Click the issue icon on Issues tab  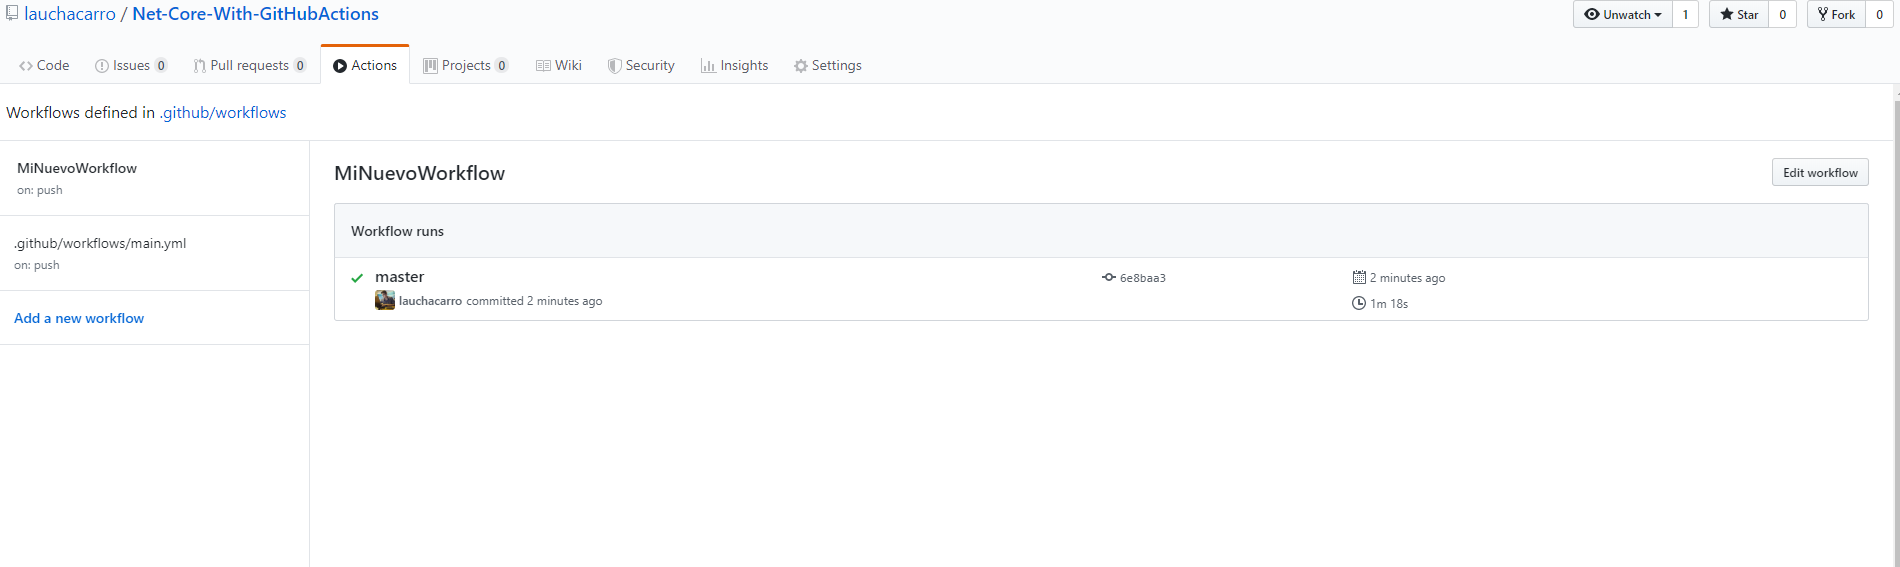pyautogui.click(x=102, y=66)
